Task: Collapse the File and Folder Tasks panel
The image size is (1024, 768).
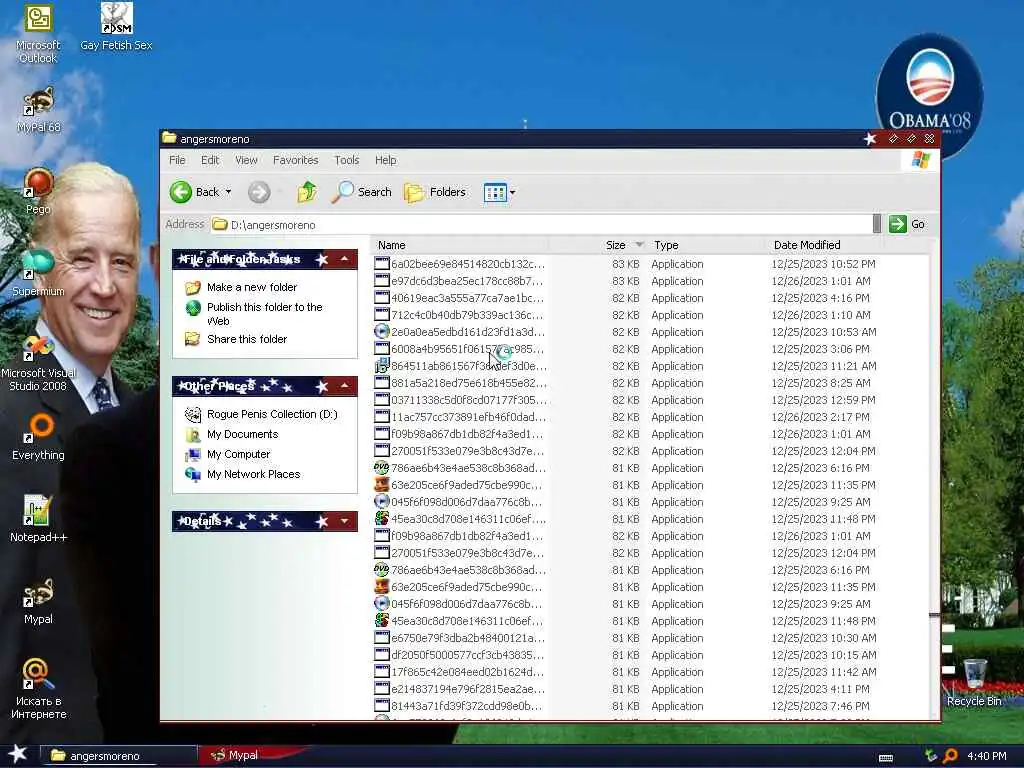Action: click(344, 259)
